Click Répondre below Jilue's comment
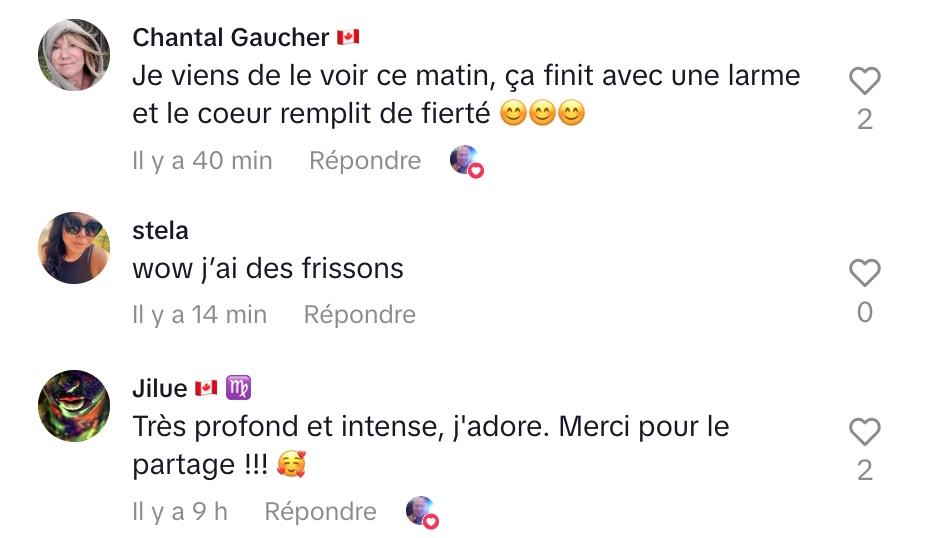The height and width of the screenshot is (538, 938). click(320, 512)
